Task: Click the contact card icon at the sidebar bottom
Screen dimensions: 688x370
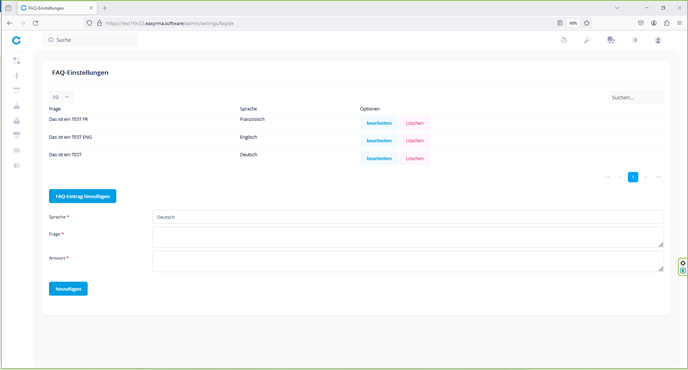Action: 17,165
